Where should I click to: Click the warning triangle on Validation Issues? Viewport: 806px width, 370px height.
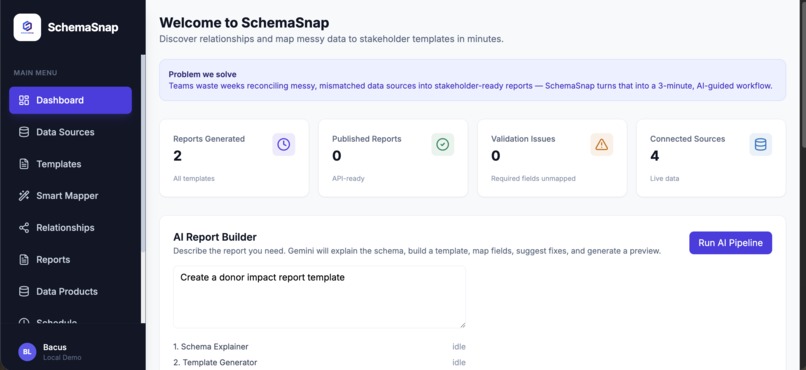601,144
